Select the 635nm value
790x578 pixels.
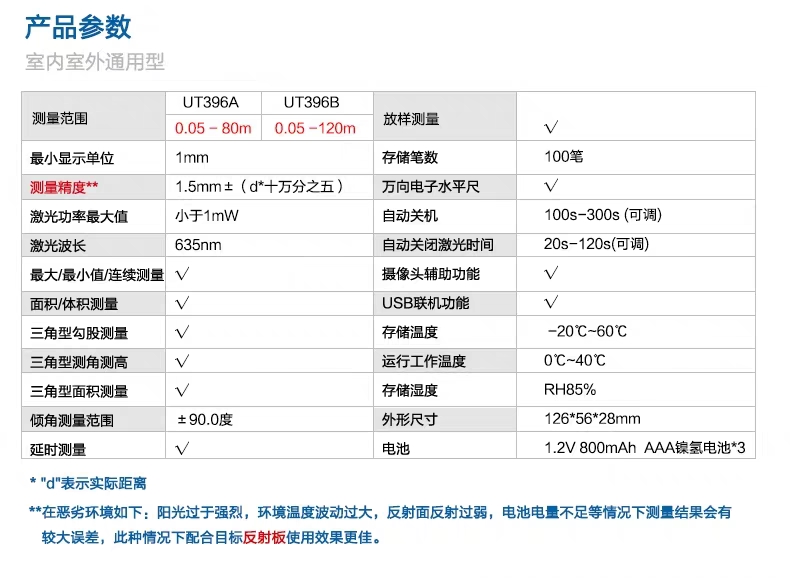pos(198,245)
